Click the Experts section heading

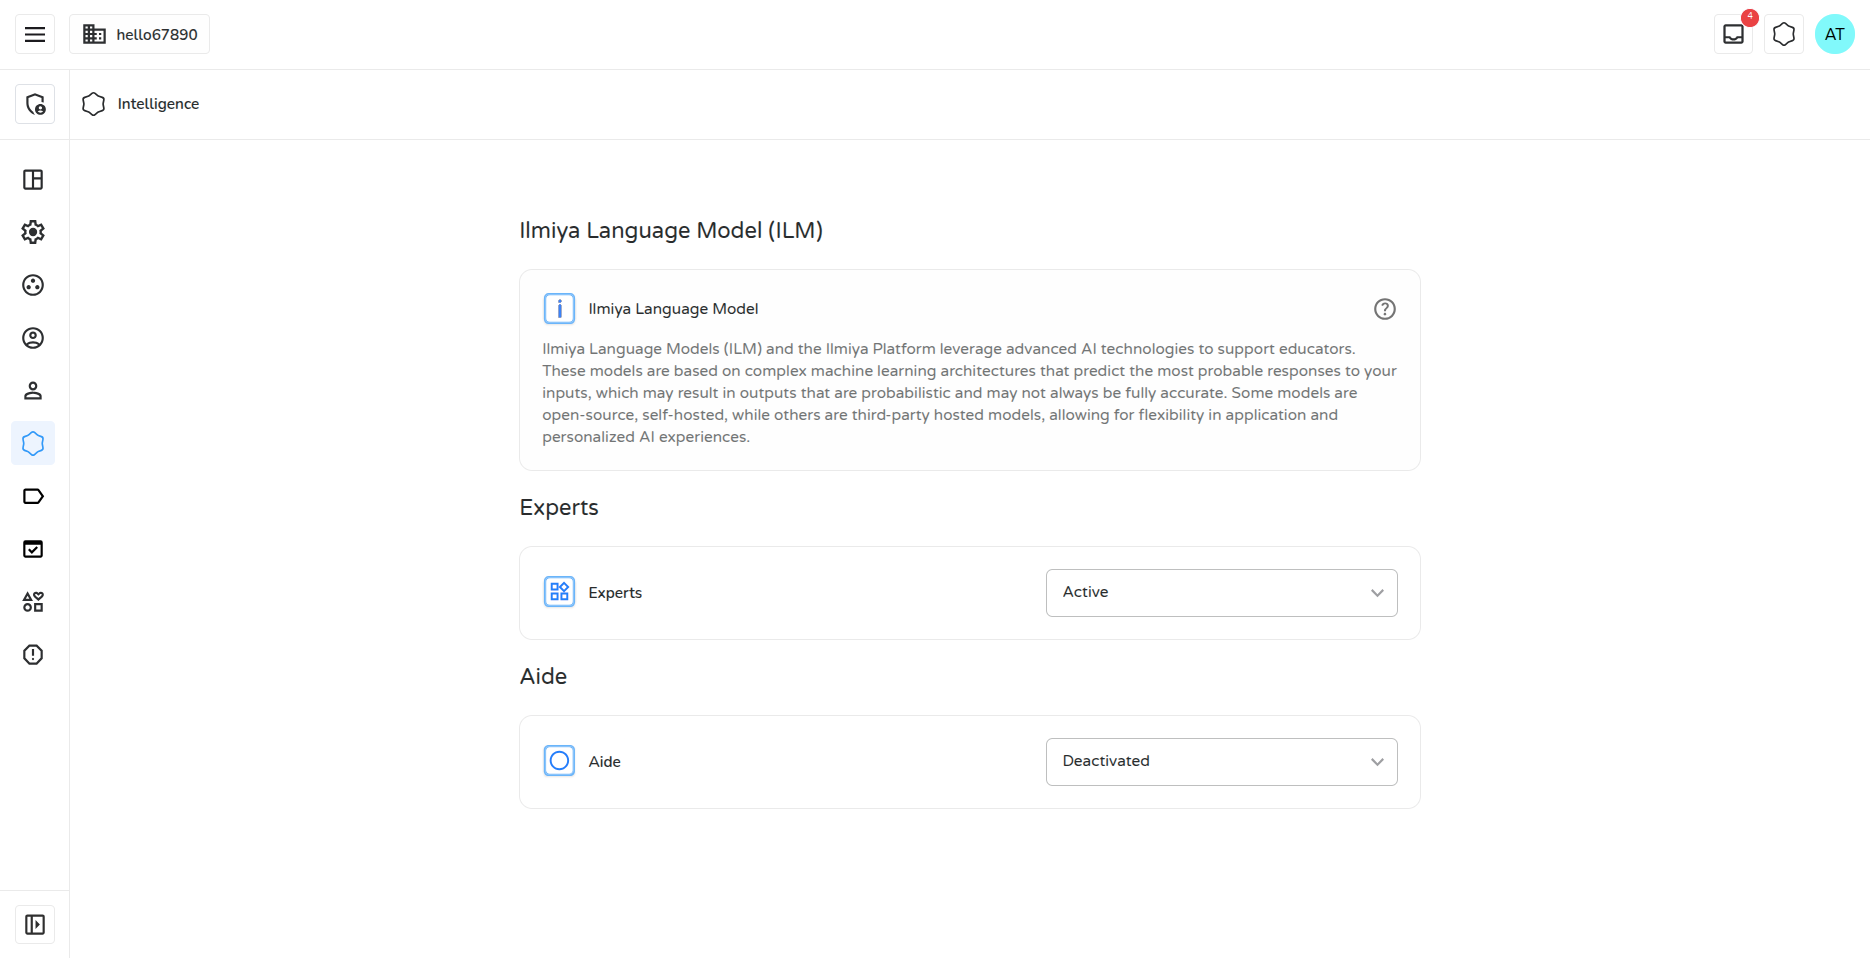point(559,508)
